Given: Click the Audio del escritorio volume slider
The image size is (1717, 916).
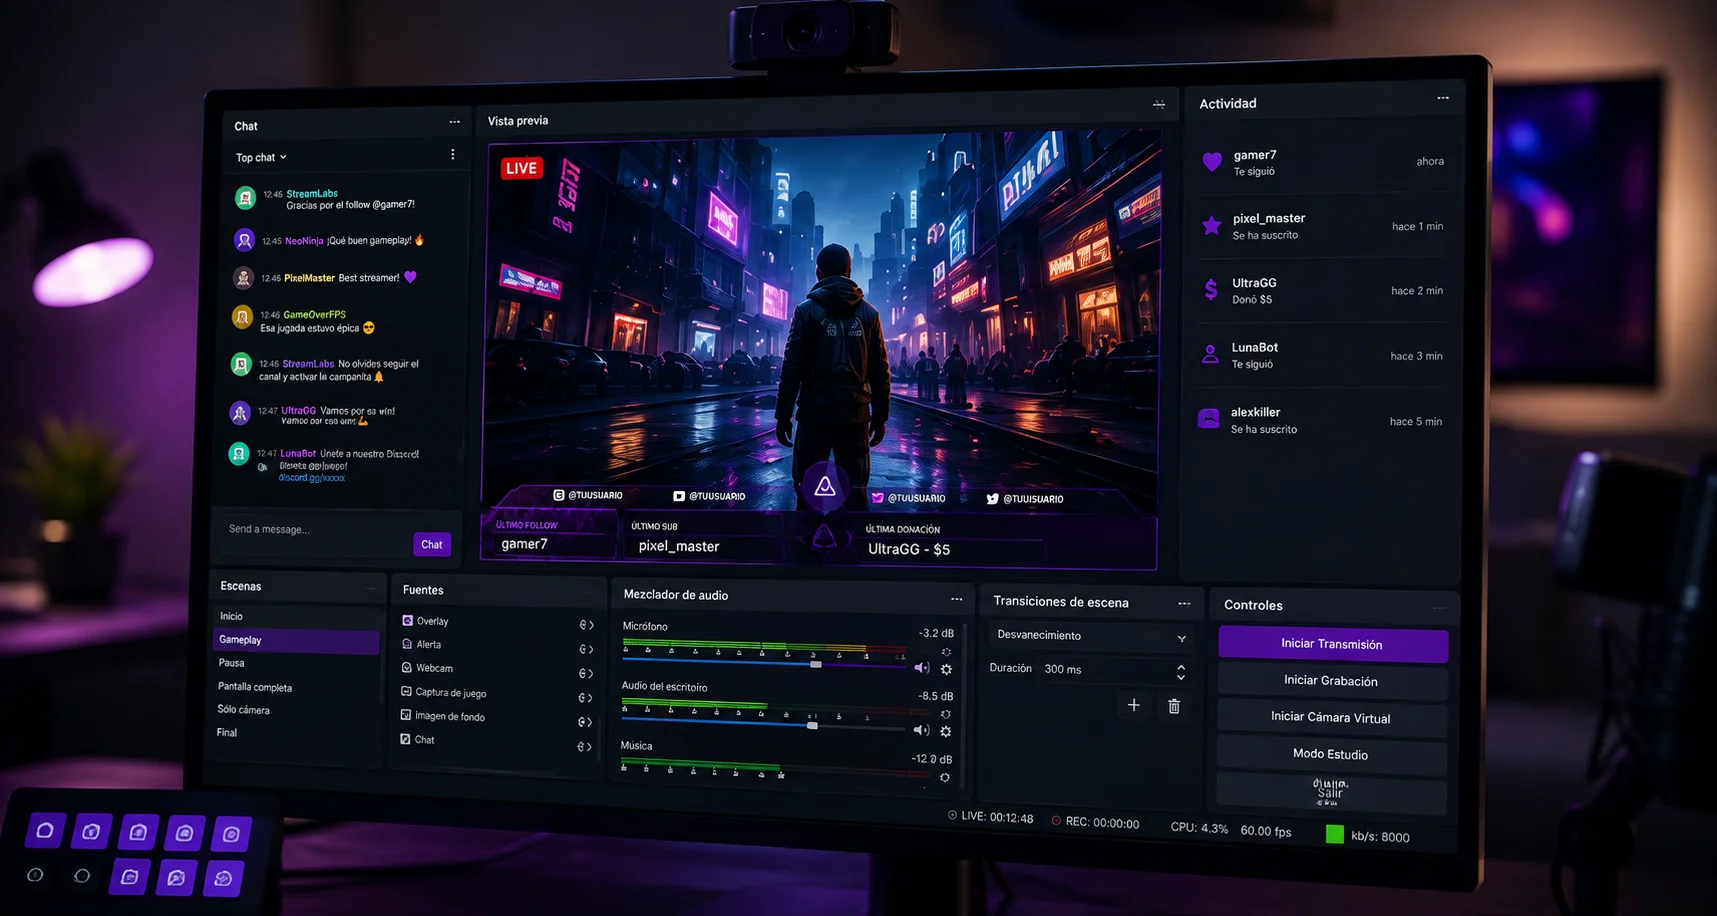Looking at the screenshot, I should [x=763, y=725].
